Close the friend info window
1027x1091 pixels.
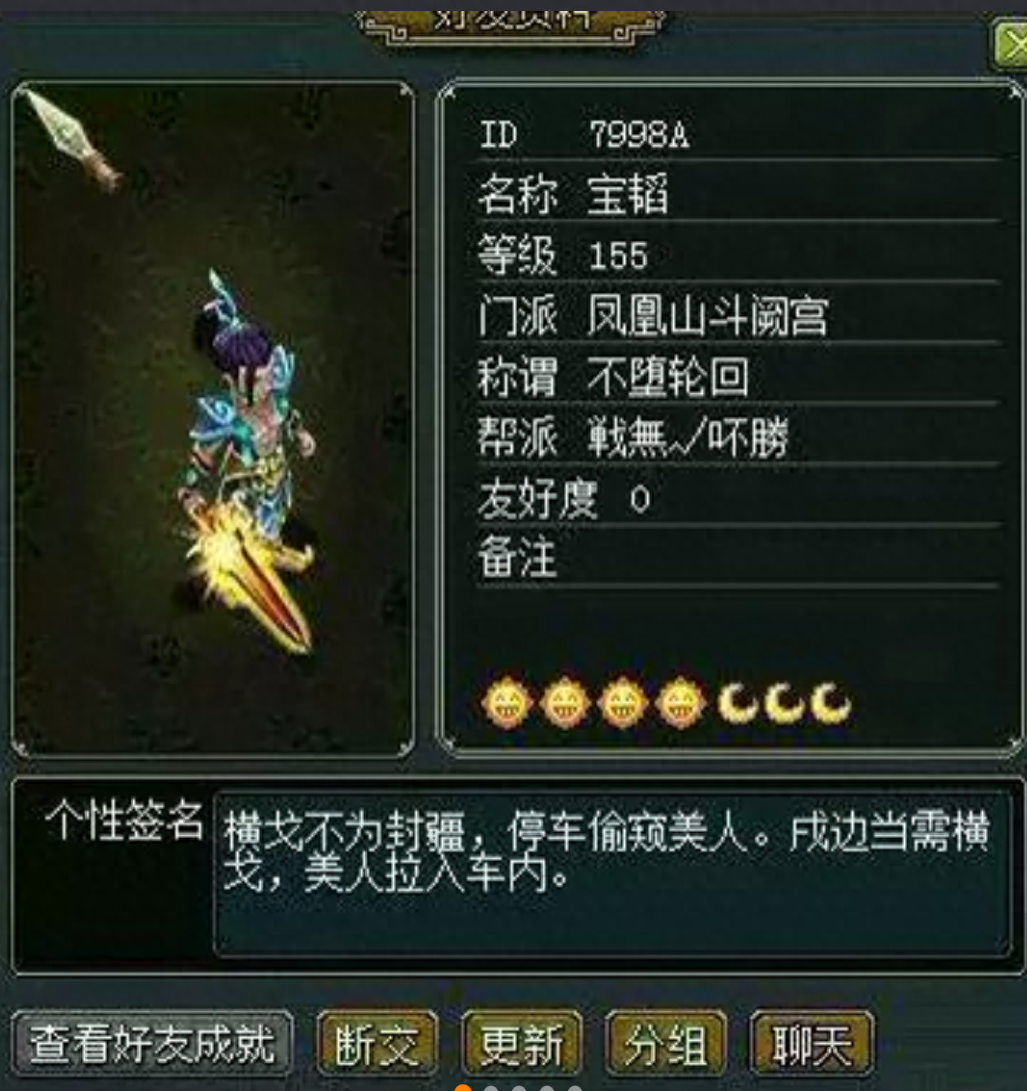[x=1010, y=46]
